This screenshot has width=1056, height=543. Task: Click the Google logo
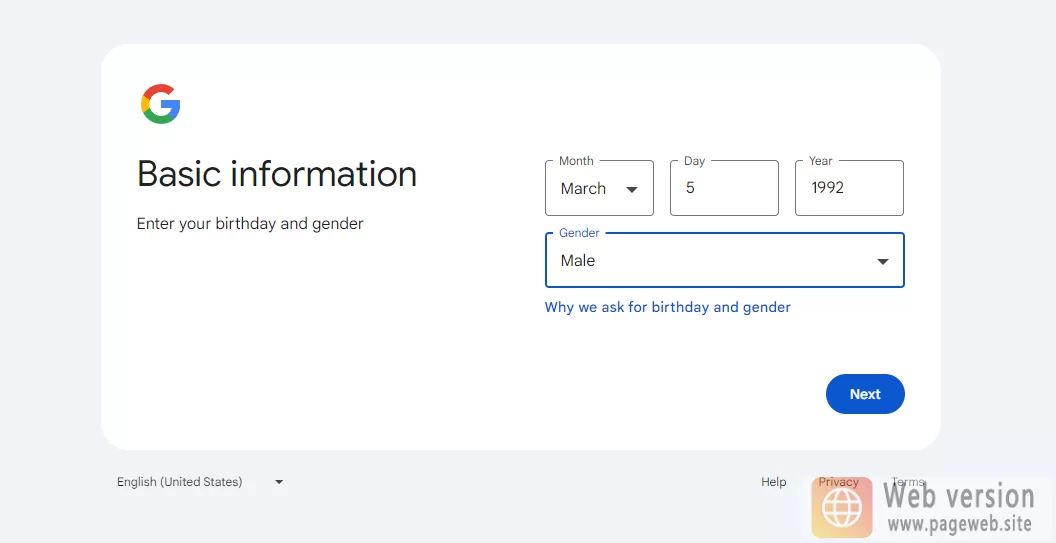click(160, 105)
